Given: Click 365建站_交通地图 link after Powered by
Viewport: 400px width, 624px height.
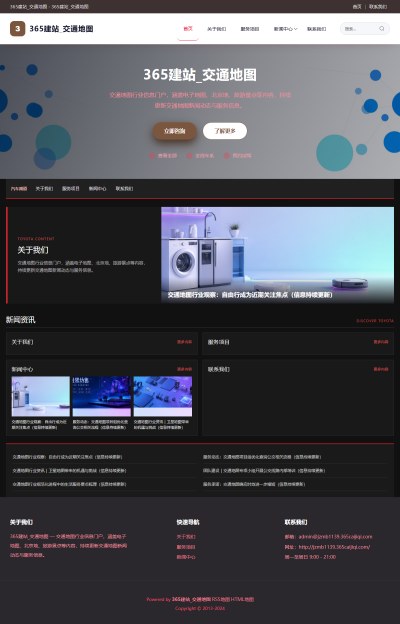Looking at the screenshot, I should pyautogui.click(x=191, y=599).
